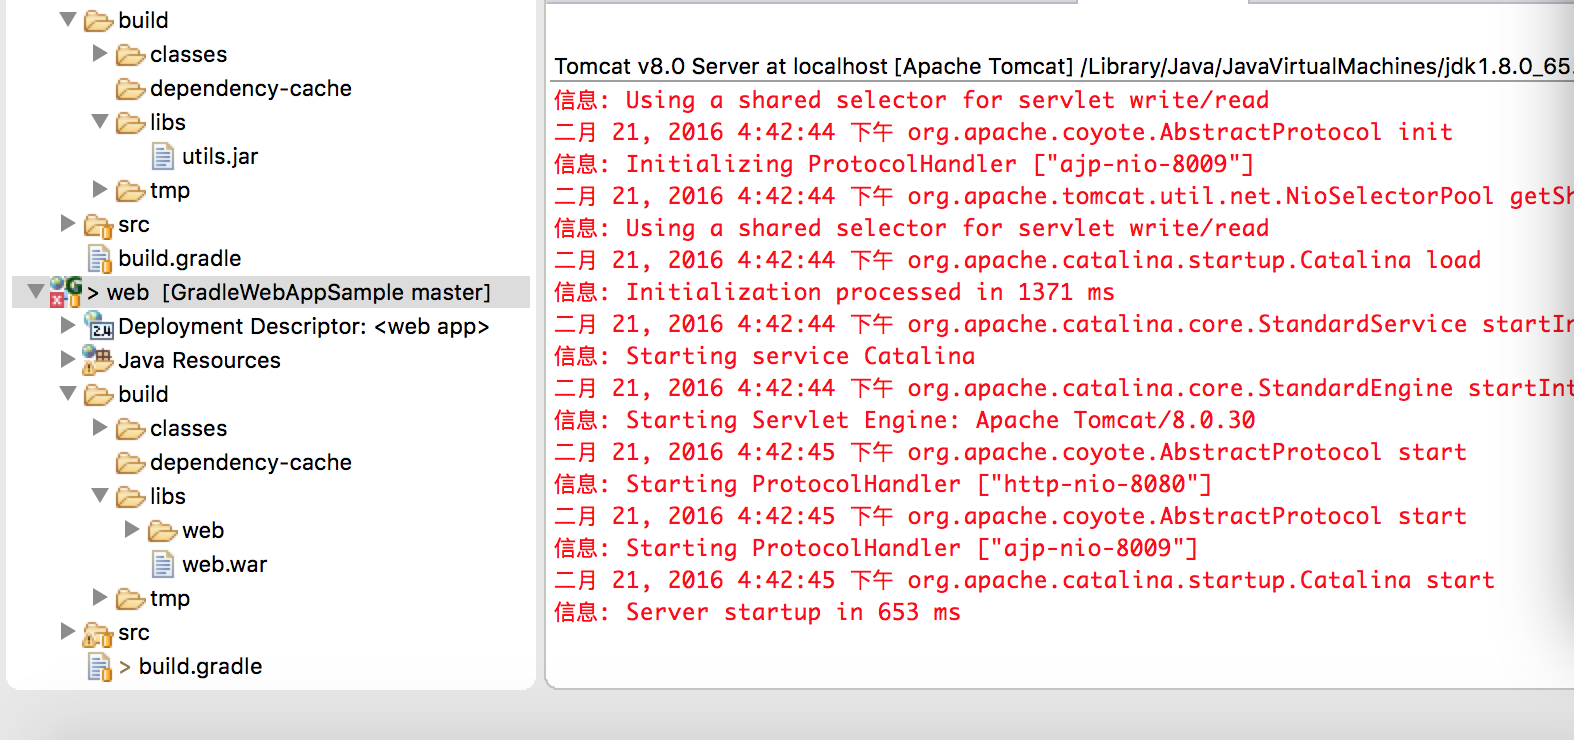Click the utils.jar file icon
Viewport: 1574px width, 740px height.
pos(163,156)
